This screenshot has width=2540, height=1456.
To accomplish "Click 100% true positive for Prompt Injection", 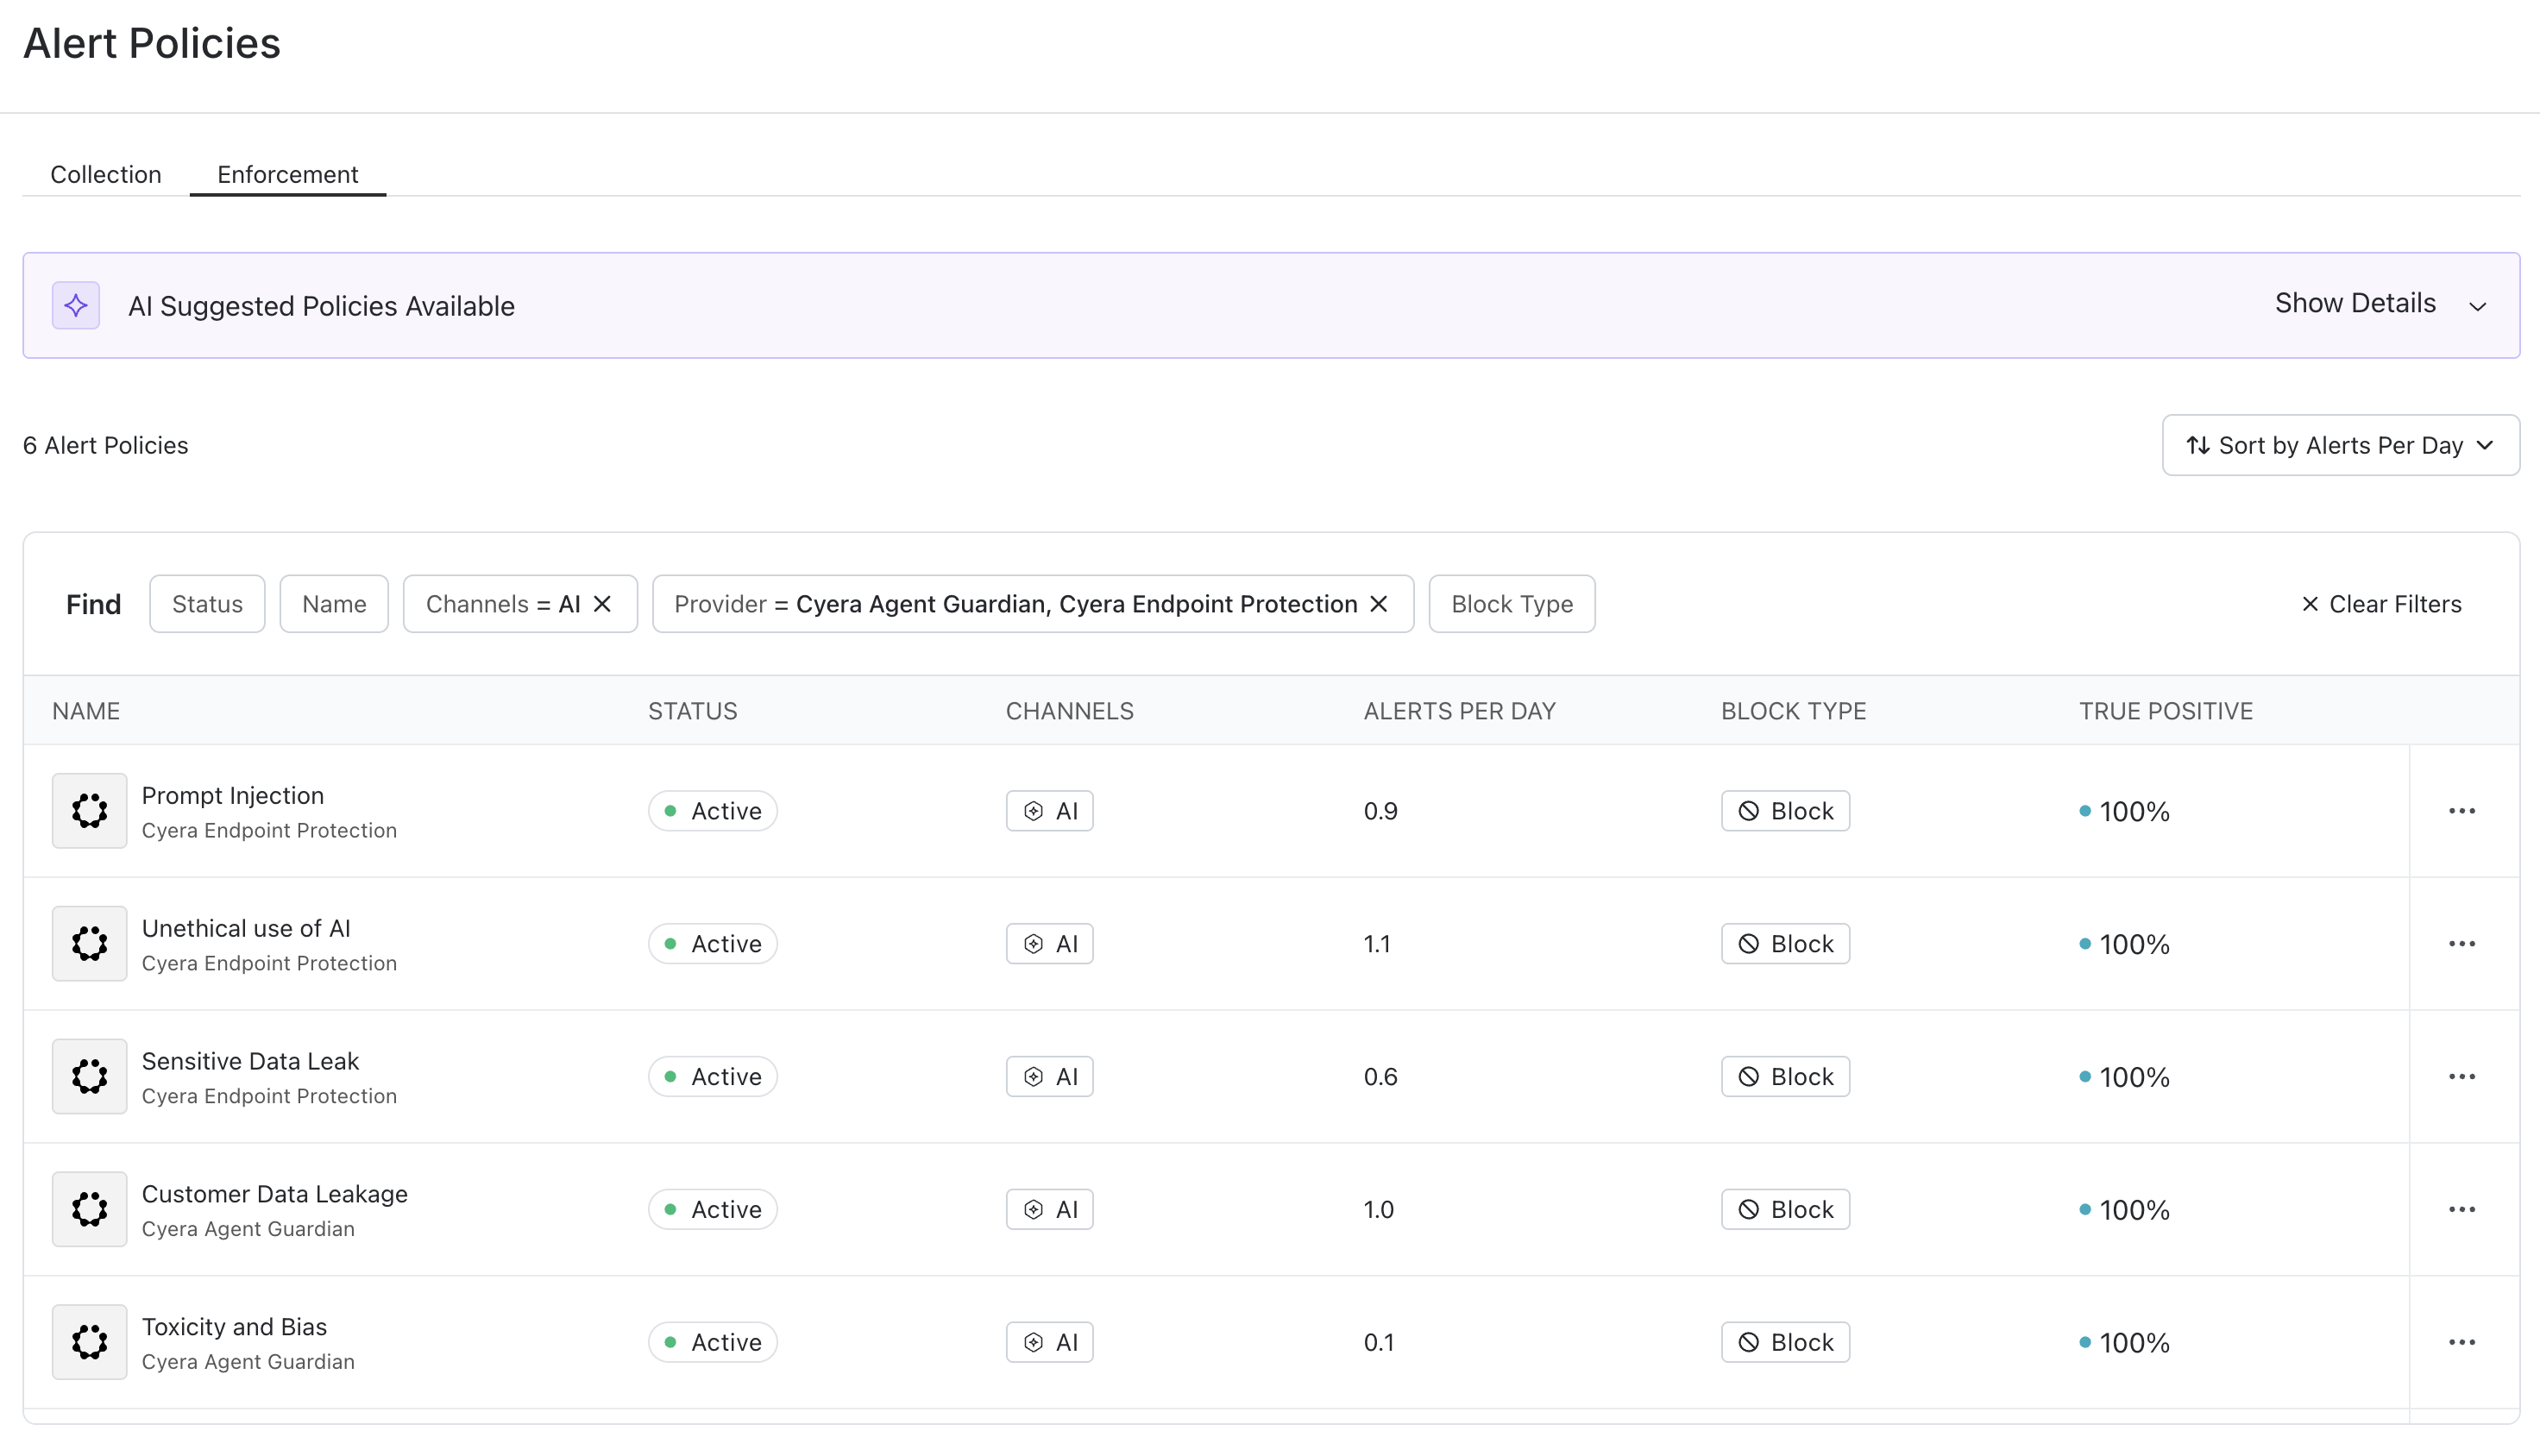I will (2125, 811).
